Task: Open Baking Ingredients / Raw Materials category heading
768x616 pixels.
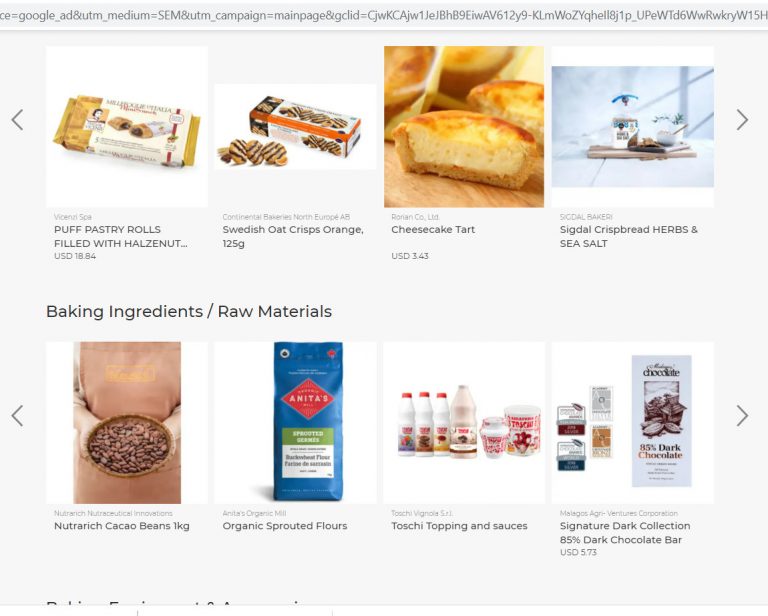Action: (189, 311)
